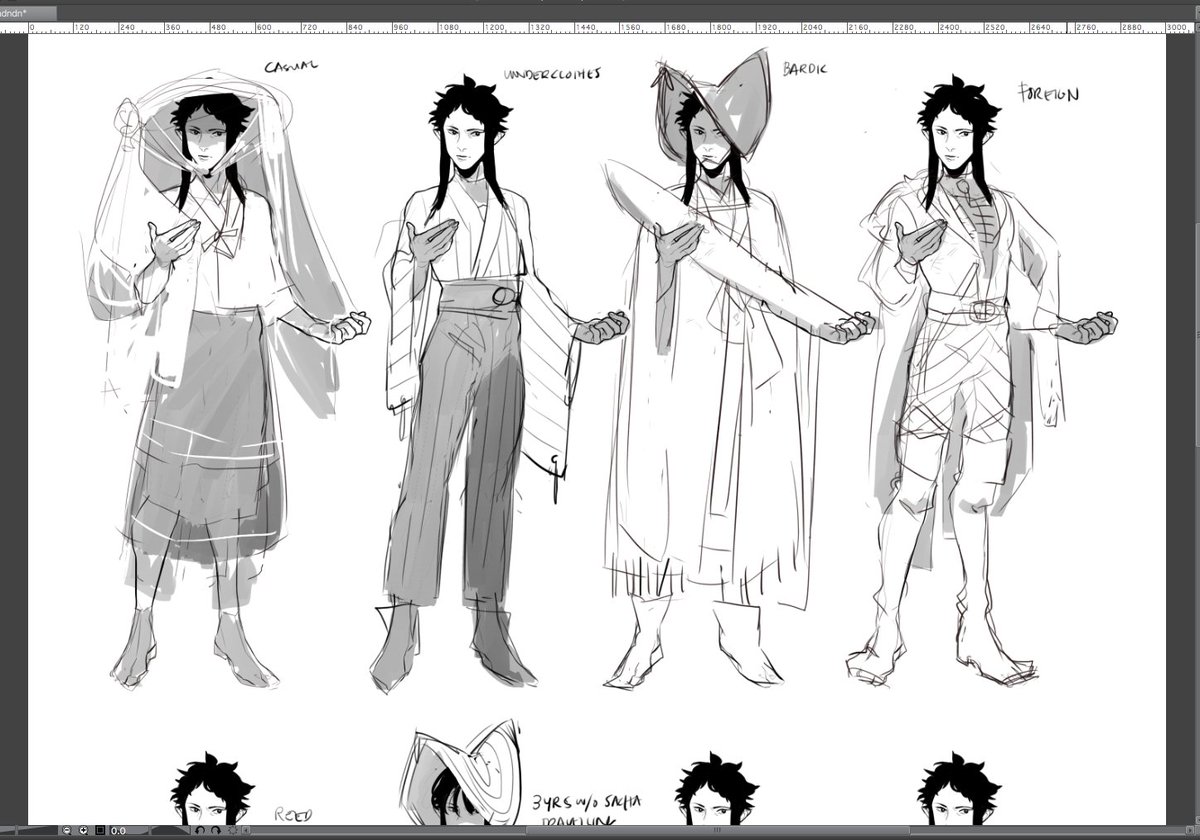Click the handwritten BARDIC label on the canvas
The image size is (1200, 840).
pos(804,69)
